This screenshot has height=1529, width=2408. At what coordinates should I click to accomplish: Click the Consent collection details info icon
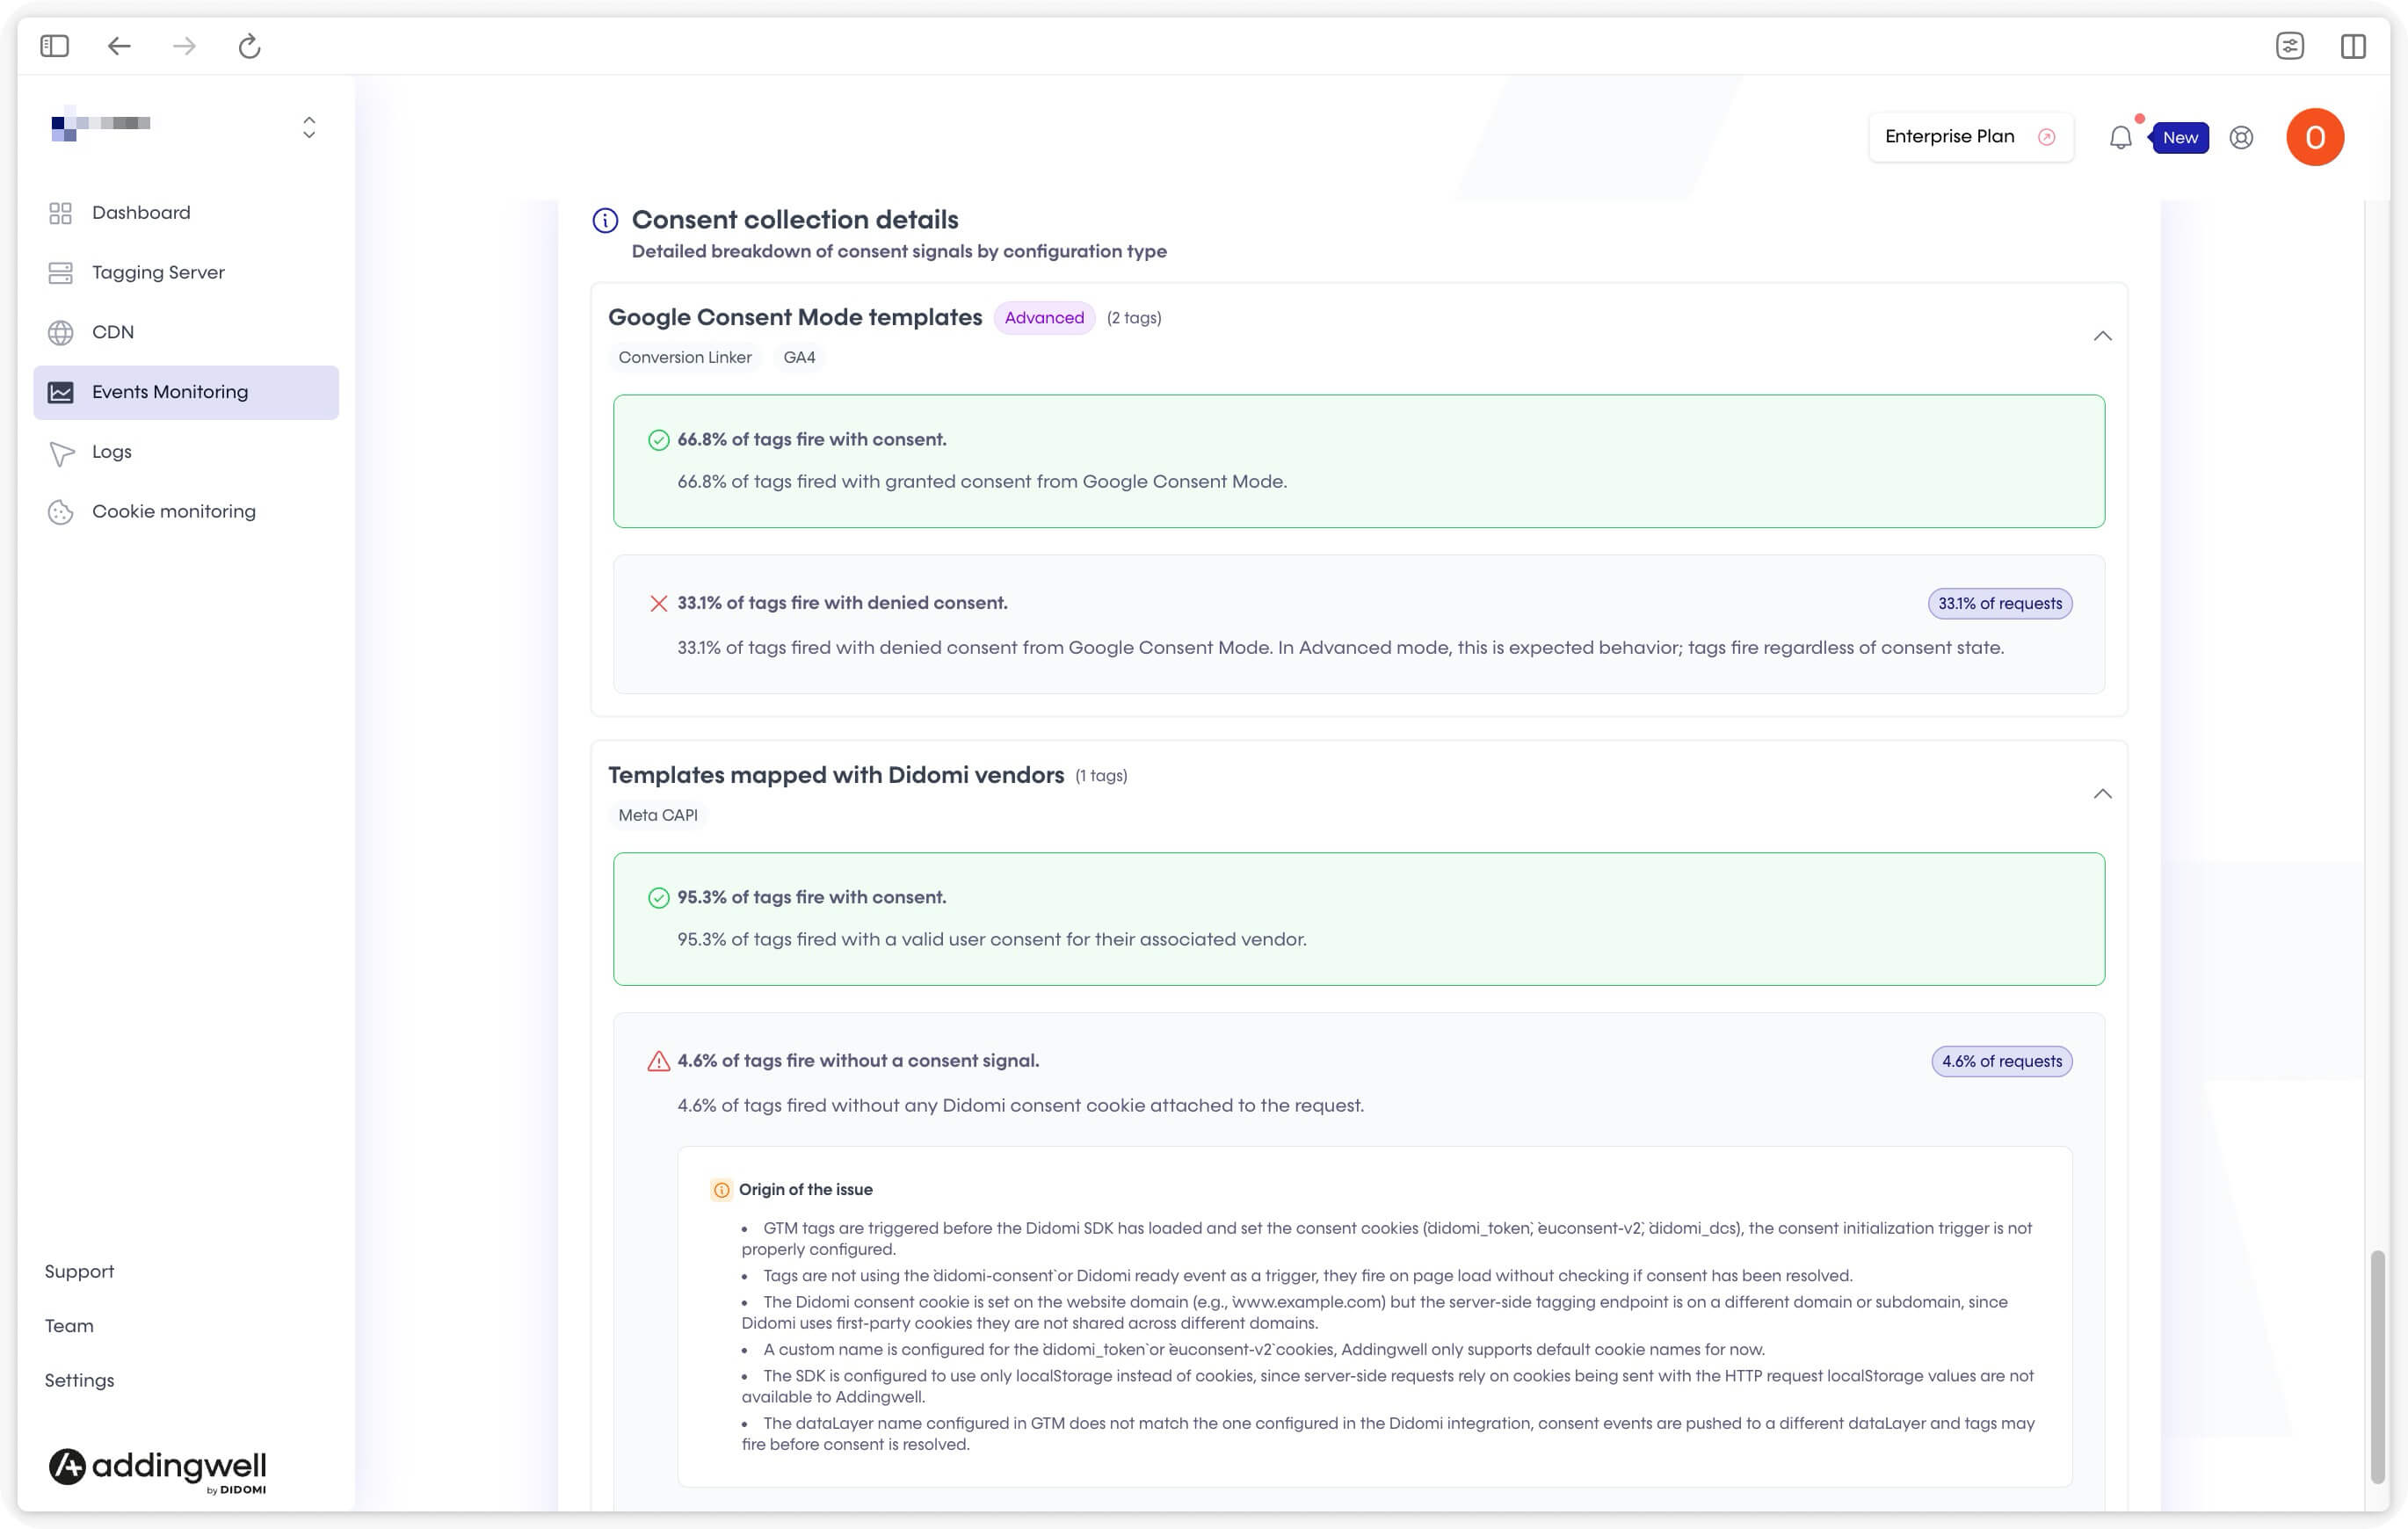(605, 220)
